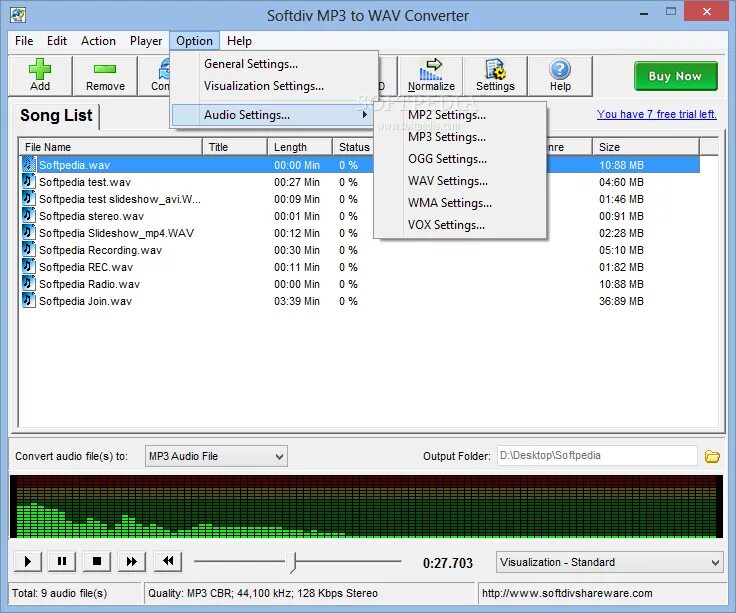
Task: Click the Add files toolbar icon
Action: [40, 76]
